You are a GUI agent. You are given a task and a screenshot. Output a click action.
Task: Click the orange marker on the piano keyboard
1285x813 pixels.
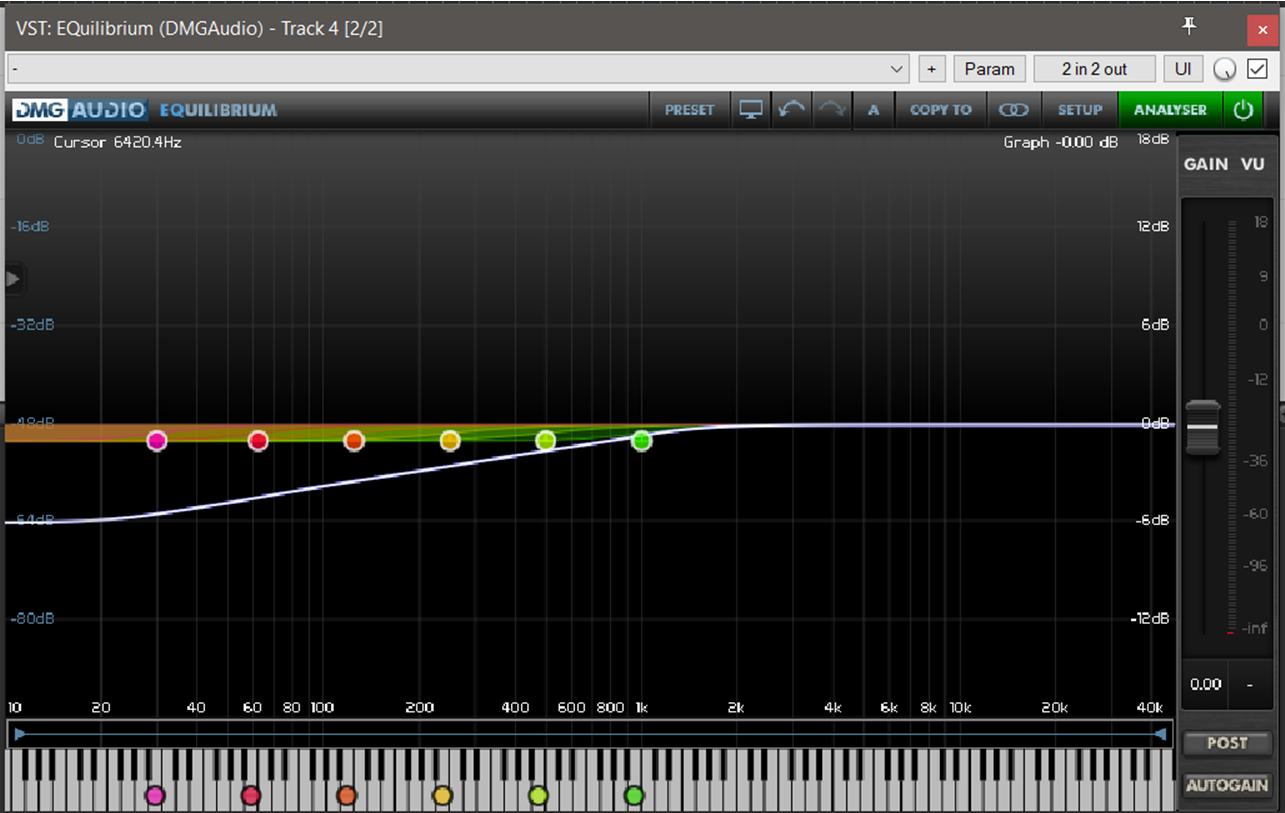tap(347, 796)
